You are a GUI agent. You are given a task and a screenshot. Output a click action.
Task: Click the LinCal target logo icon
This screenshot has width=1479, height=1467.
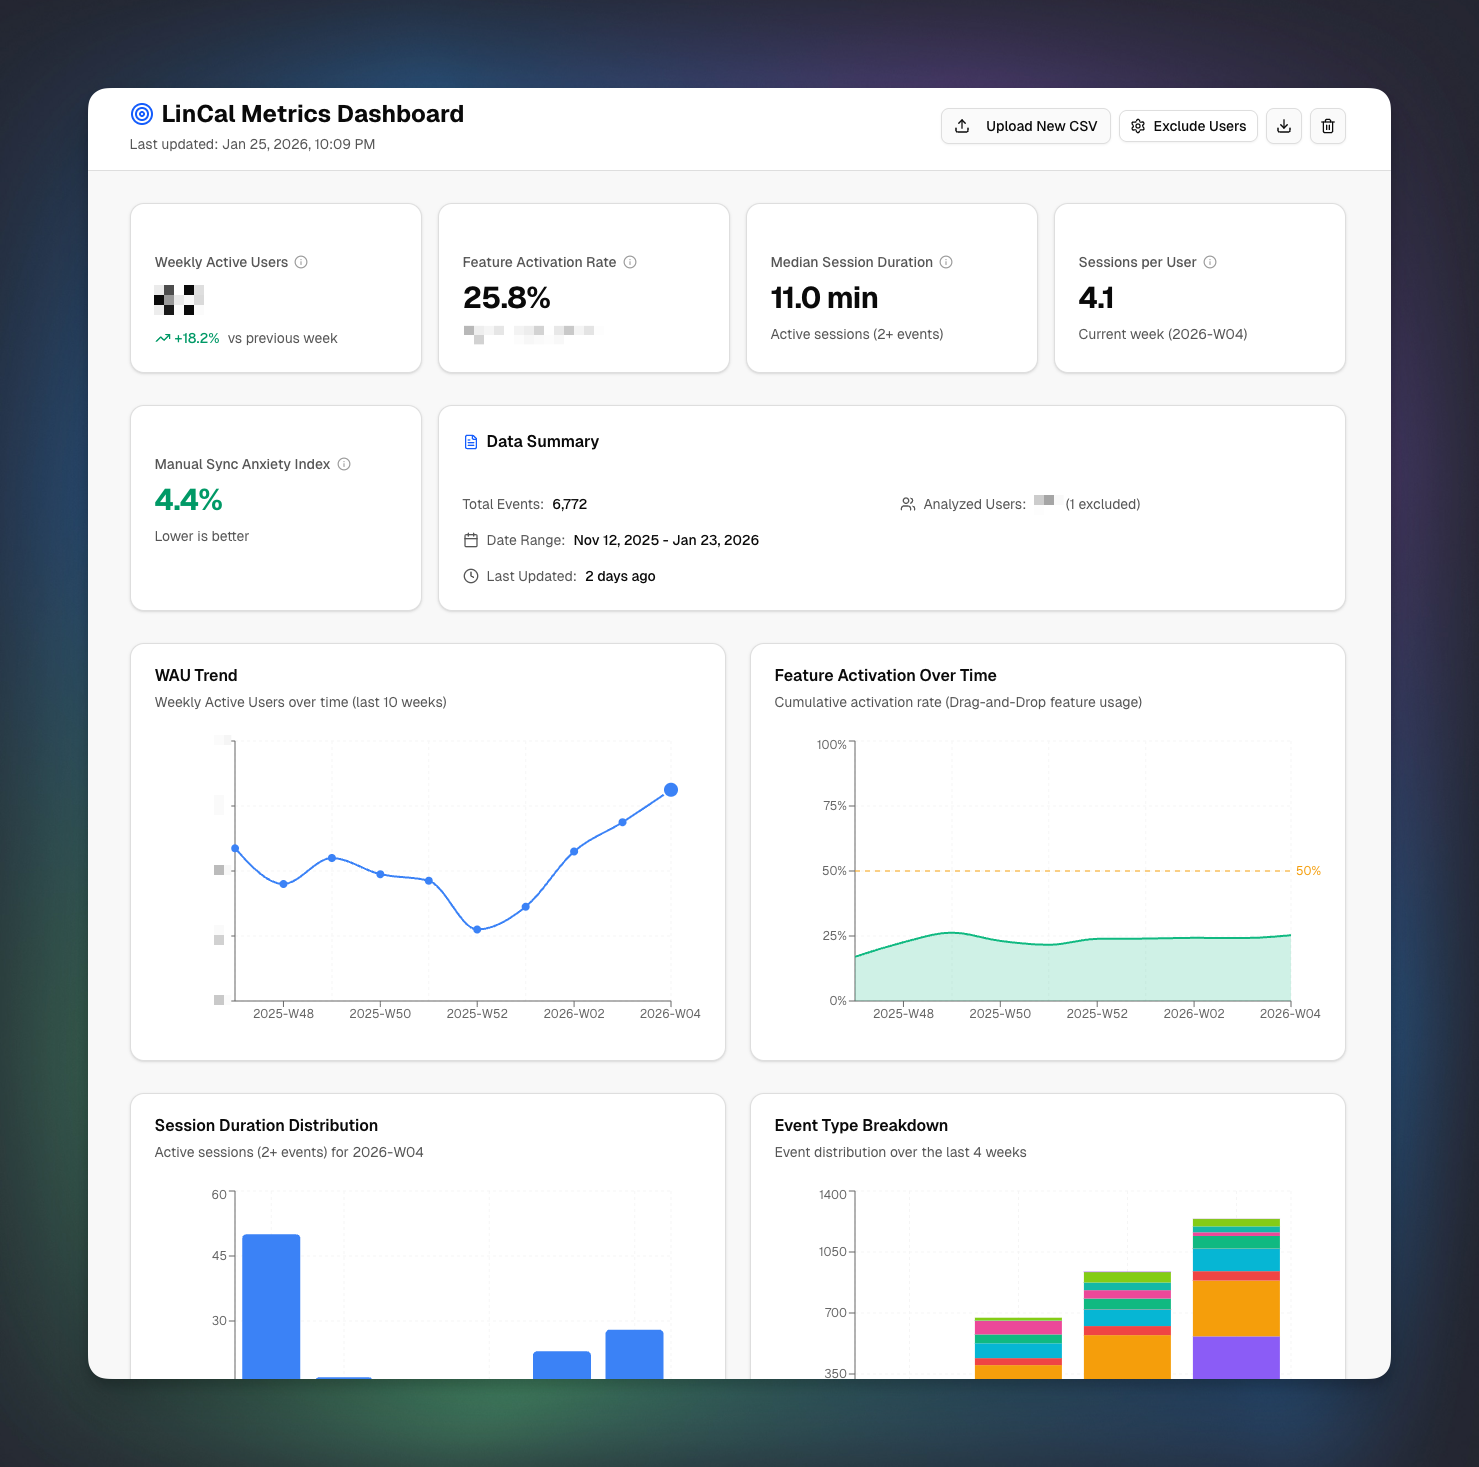tap(142, 114)
